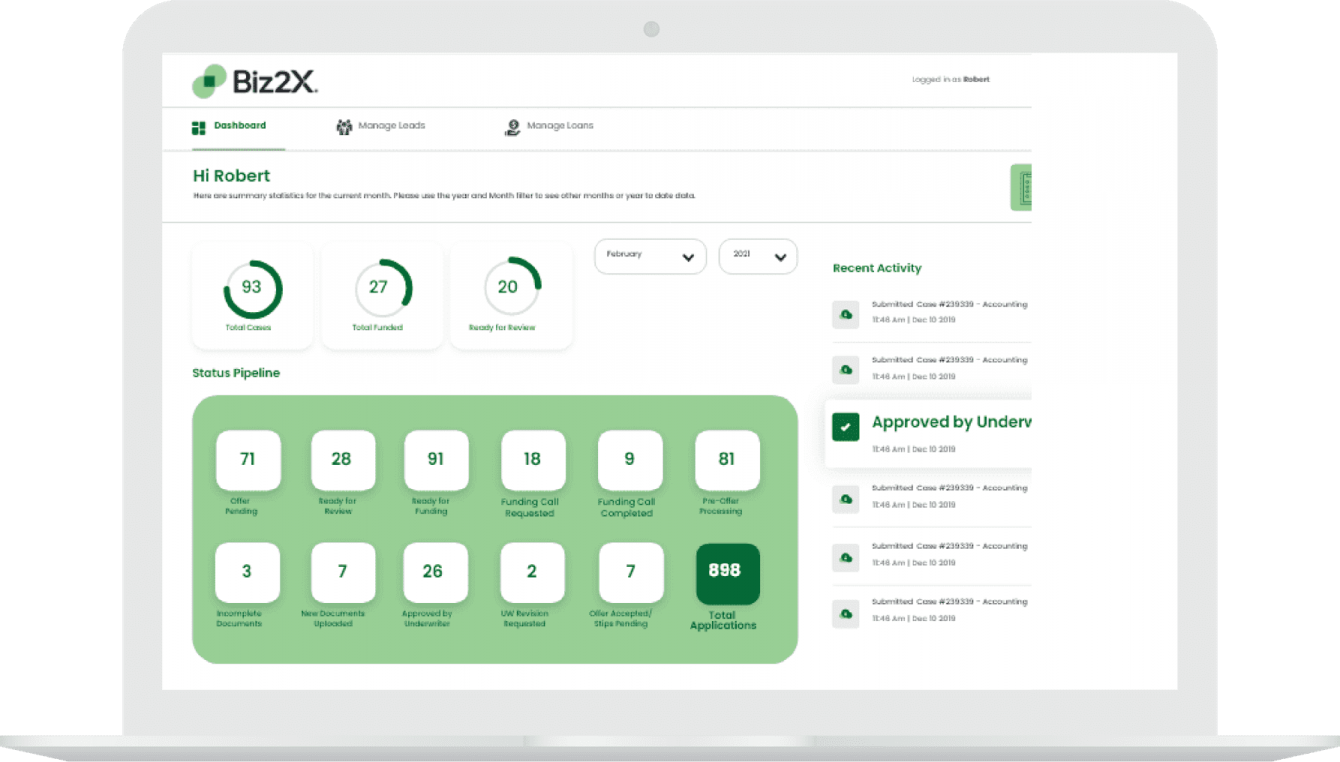Open the green slide-out panel beside Hi Robert
The image size is (1340, 762).
click(1022, 187)
